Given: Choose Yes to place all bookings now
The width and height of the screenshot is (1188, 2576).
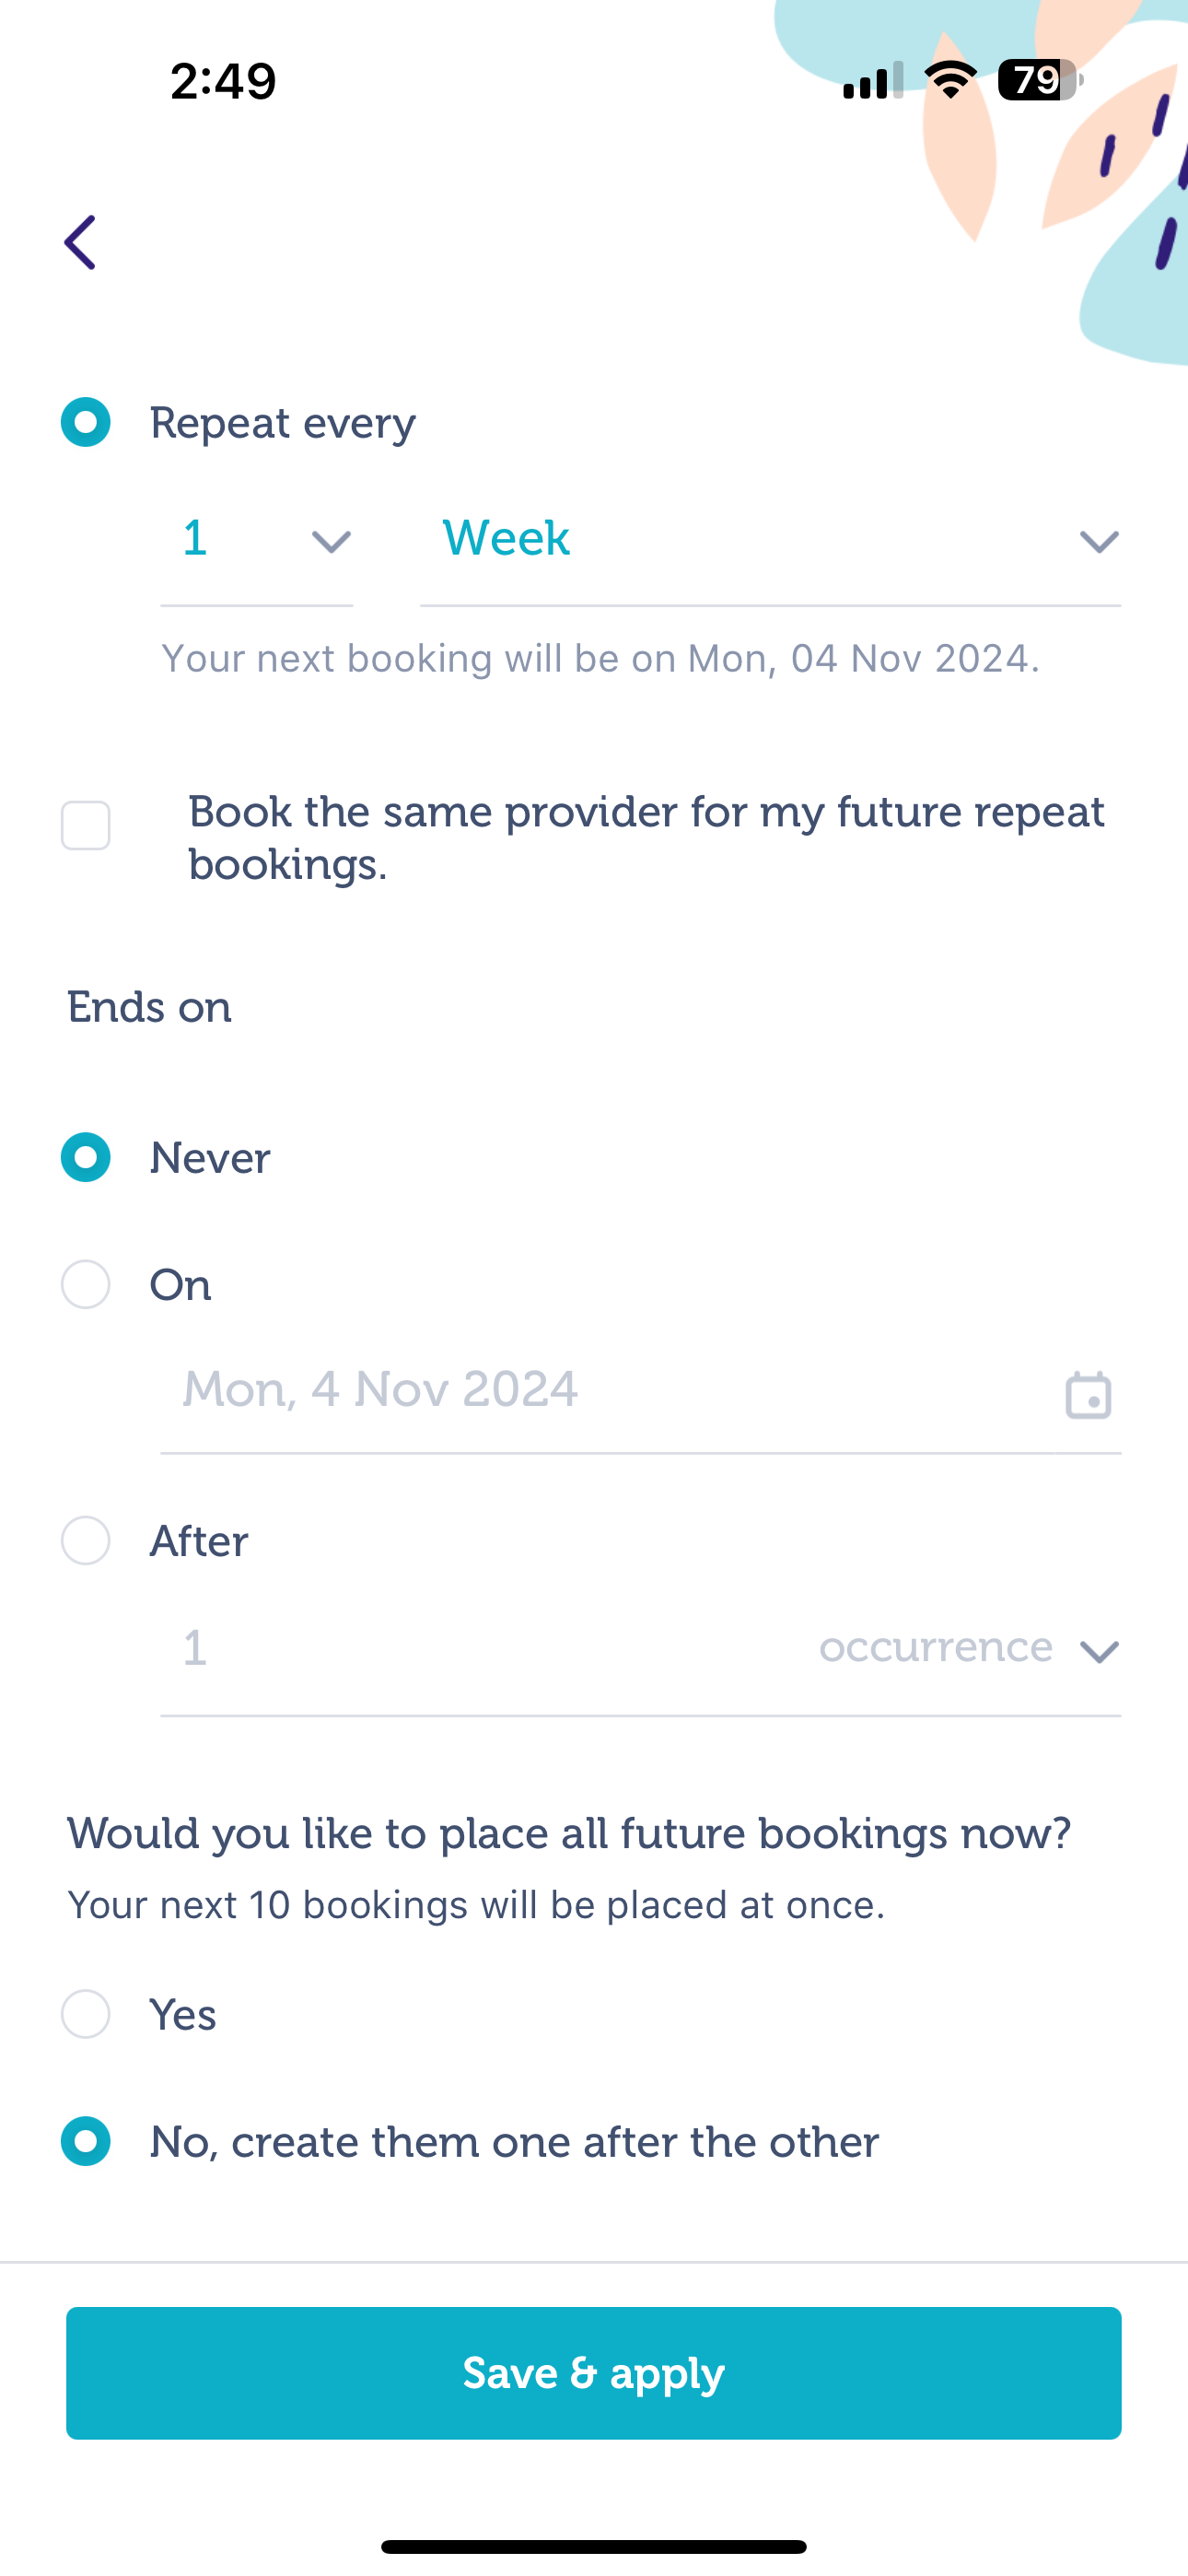Looking at the screenshot, I should click(86, 2013).
